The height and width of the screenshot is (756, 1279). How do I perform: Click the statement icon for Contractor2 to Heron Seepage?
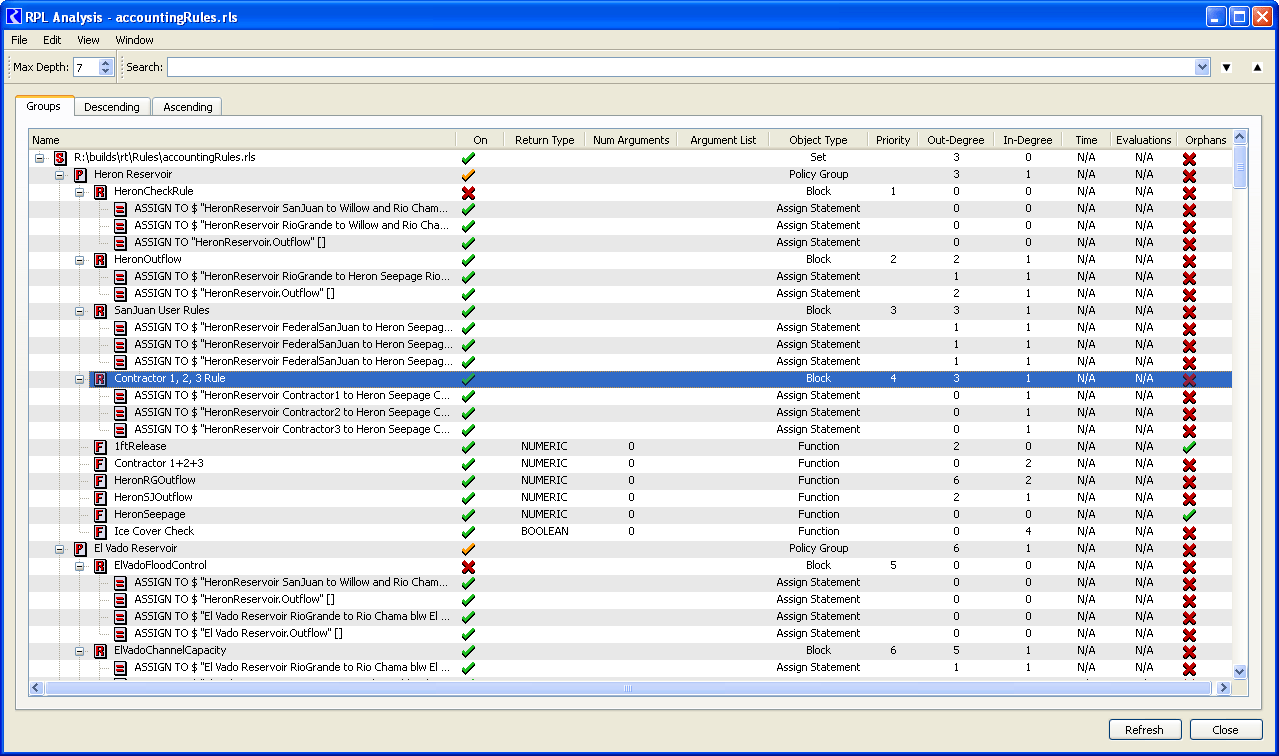[x=120, y=413]
